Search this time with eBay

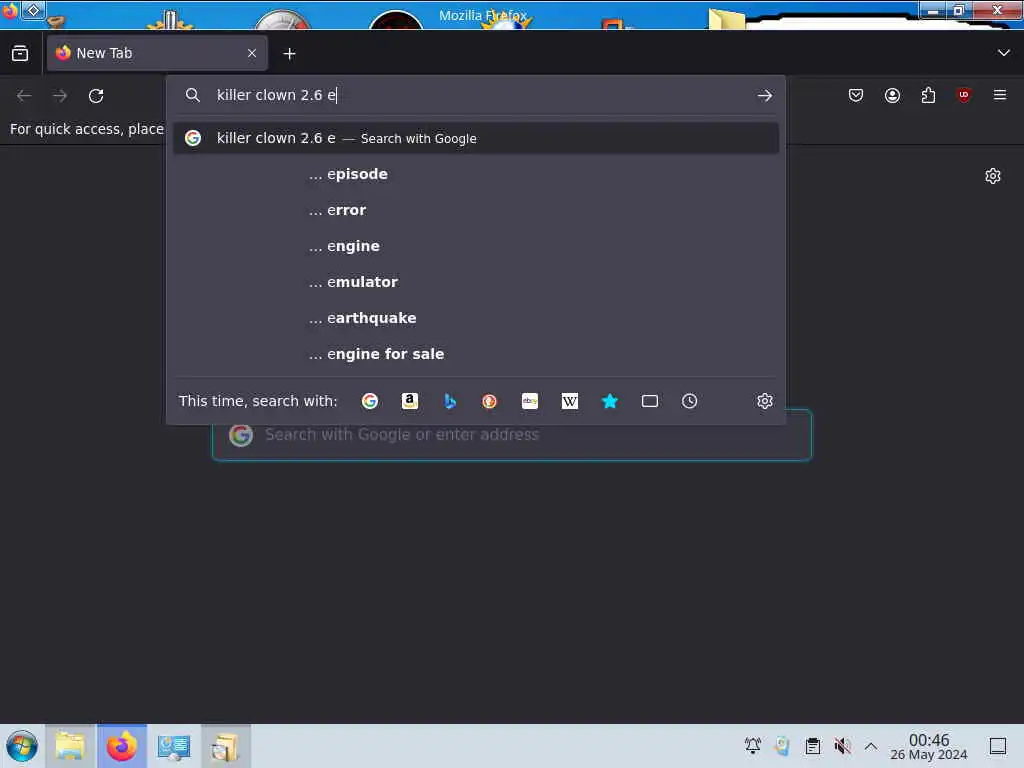click(x=530, y=401)
